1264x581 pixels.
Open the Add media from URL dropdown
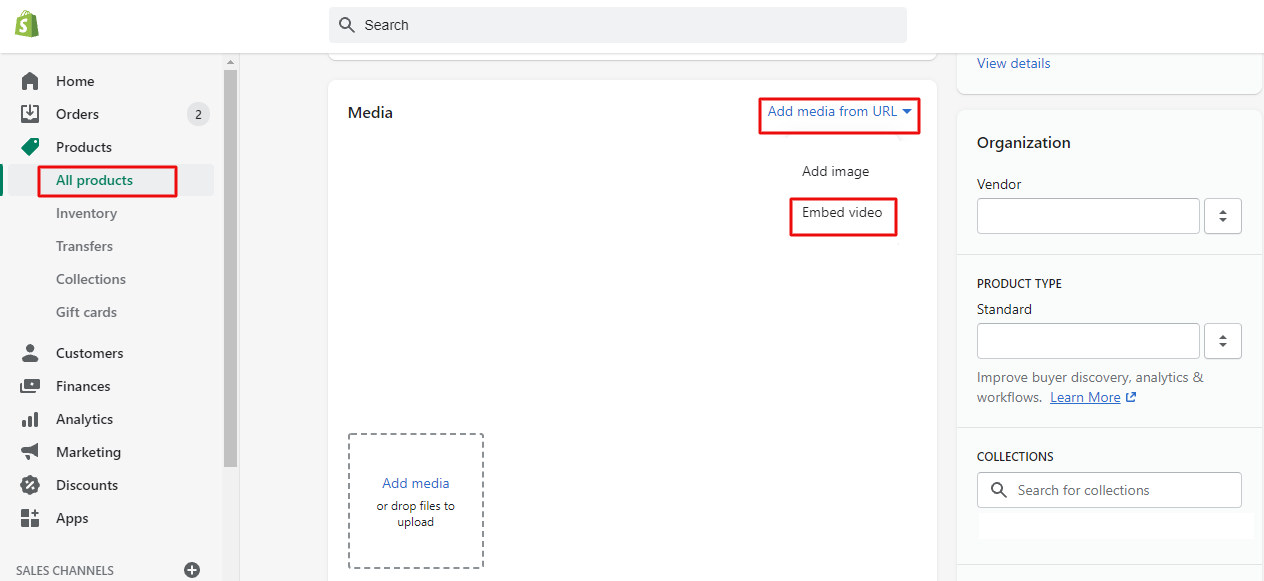(x=838, y=114)
